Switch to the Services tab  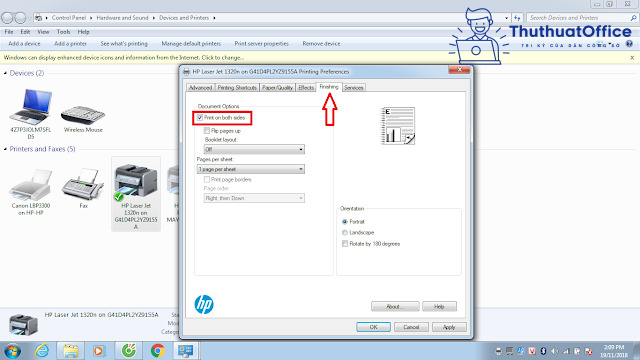(353, 88)
